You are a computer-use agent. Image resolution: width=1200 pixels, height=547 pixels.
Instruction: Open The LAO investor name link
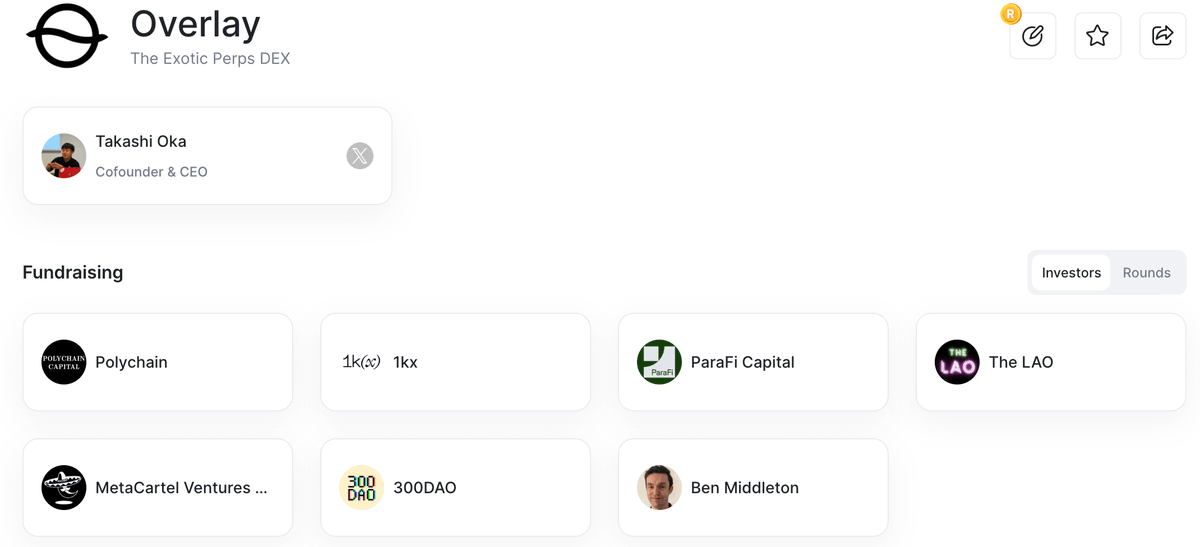click(1021, 362)
